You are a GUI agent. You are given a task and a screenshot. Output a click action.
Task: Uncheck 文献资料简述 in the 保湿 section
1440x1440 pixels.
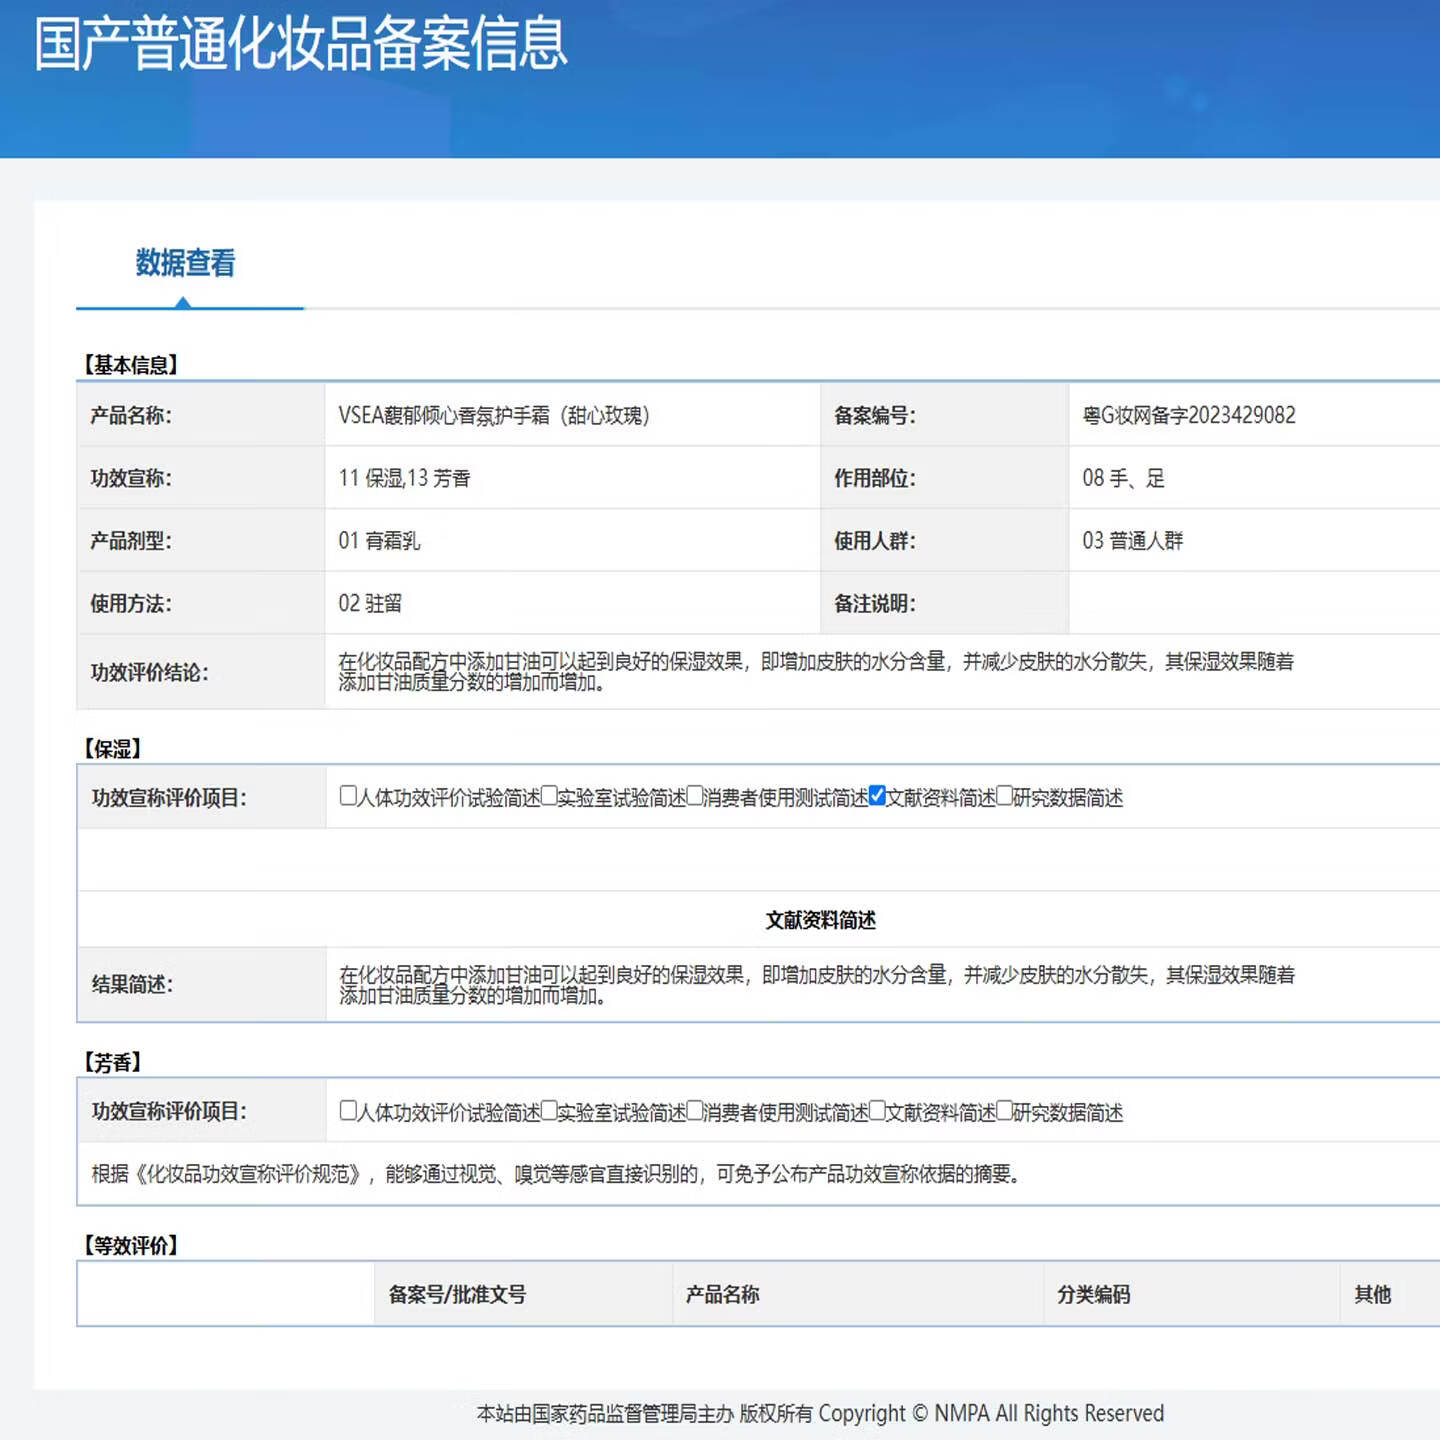(877, 796)
